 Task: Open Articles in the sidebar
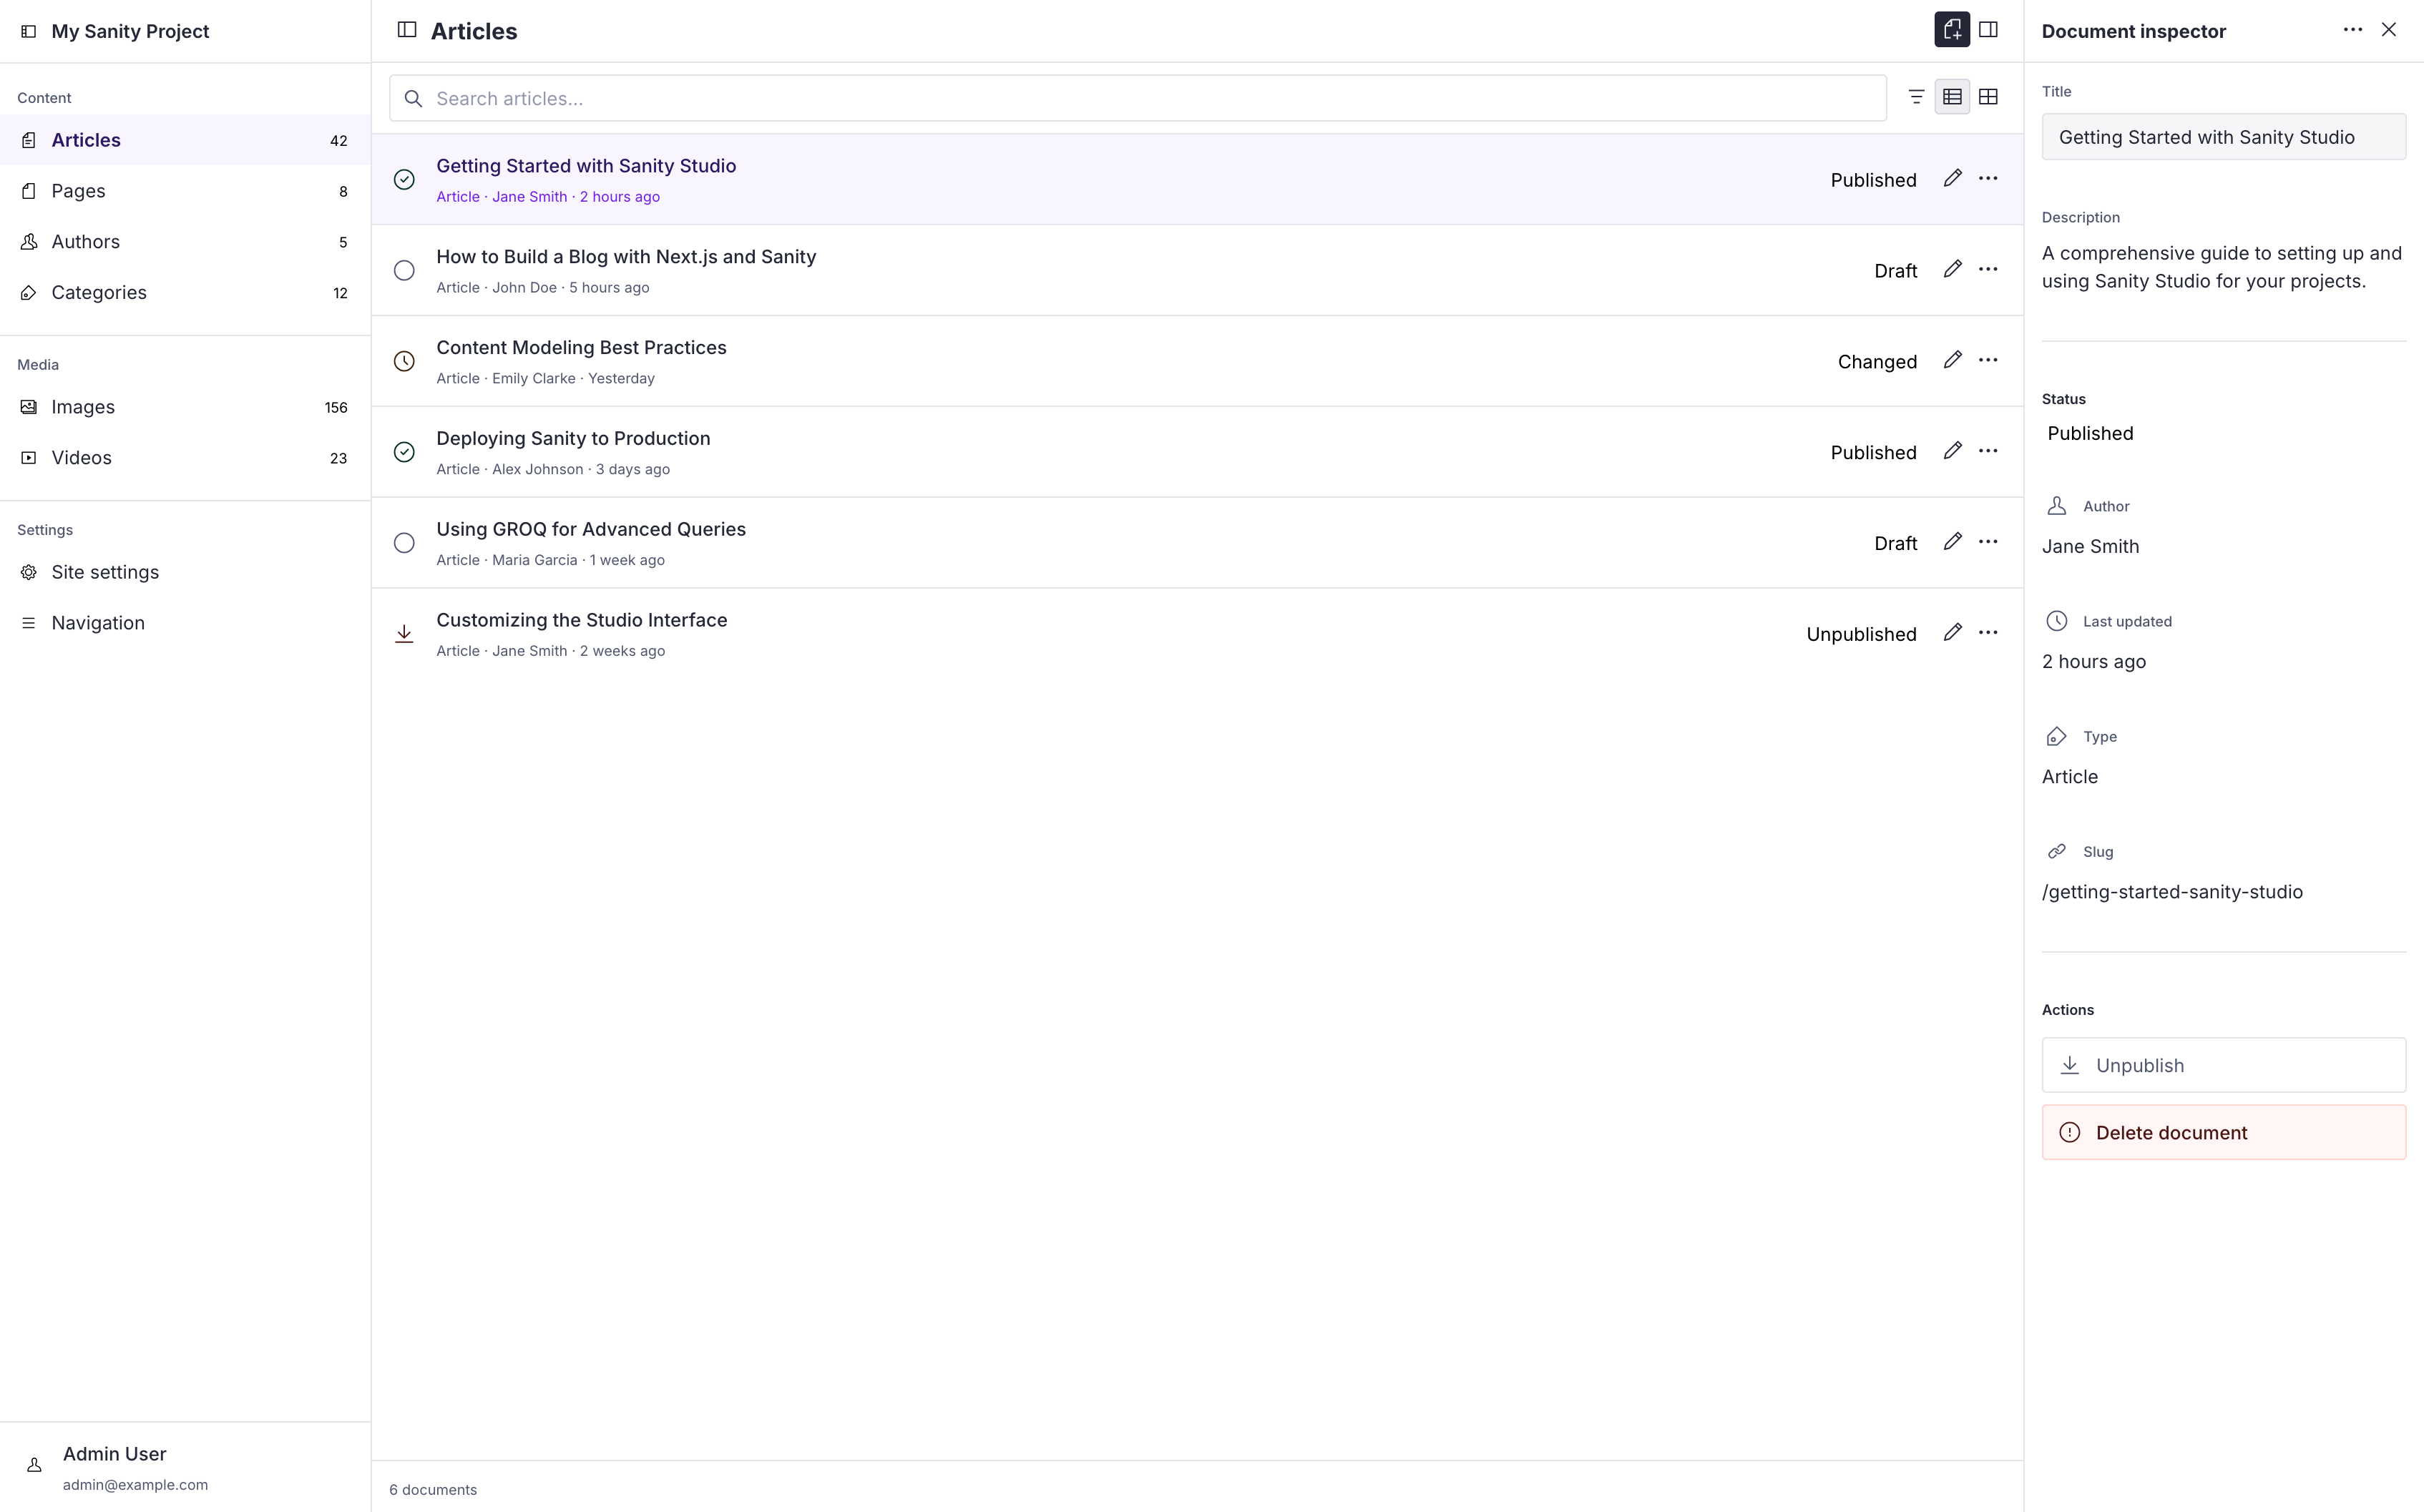click(185, 140)
